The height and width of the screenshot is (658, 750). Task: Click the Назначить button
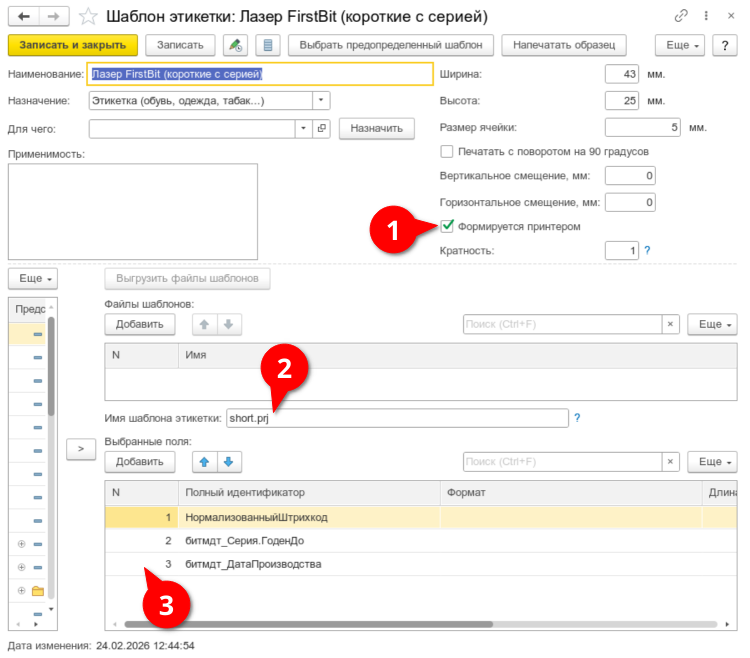click(x=376, y=128)
